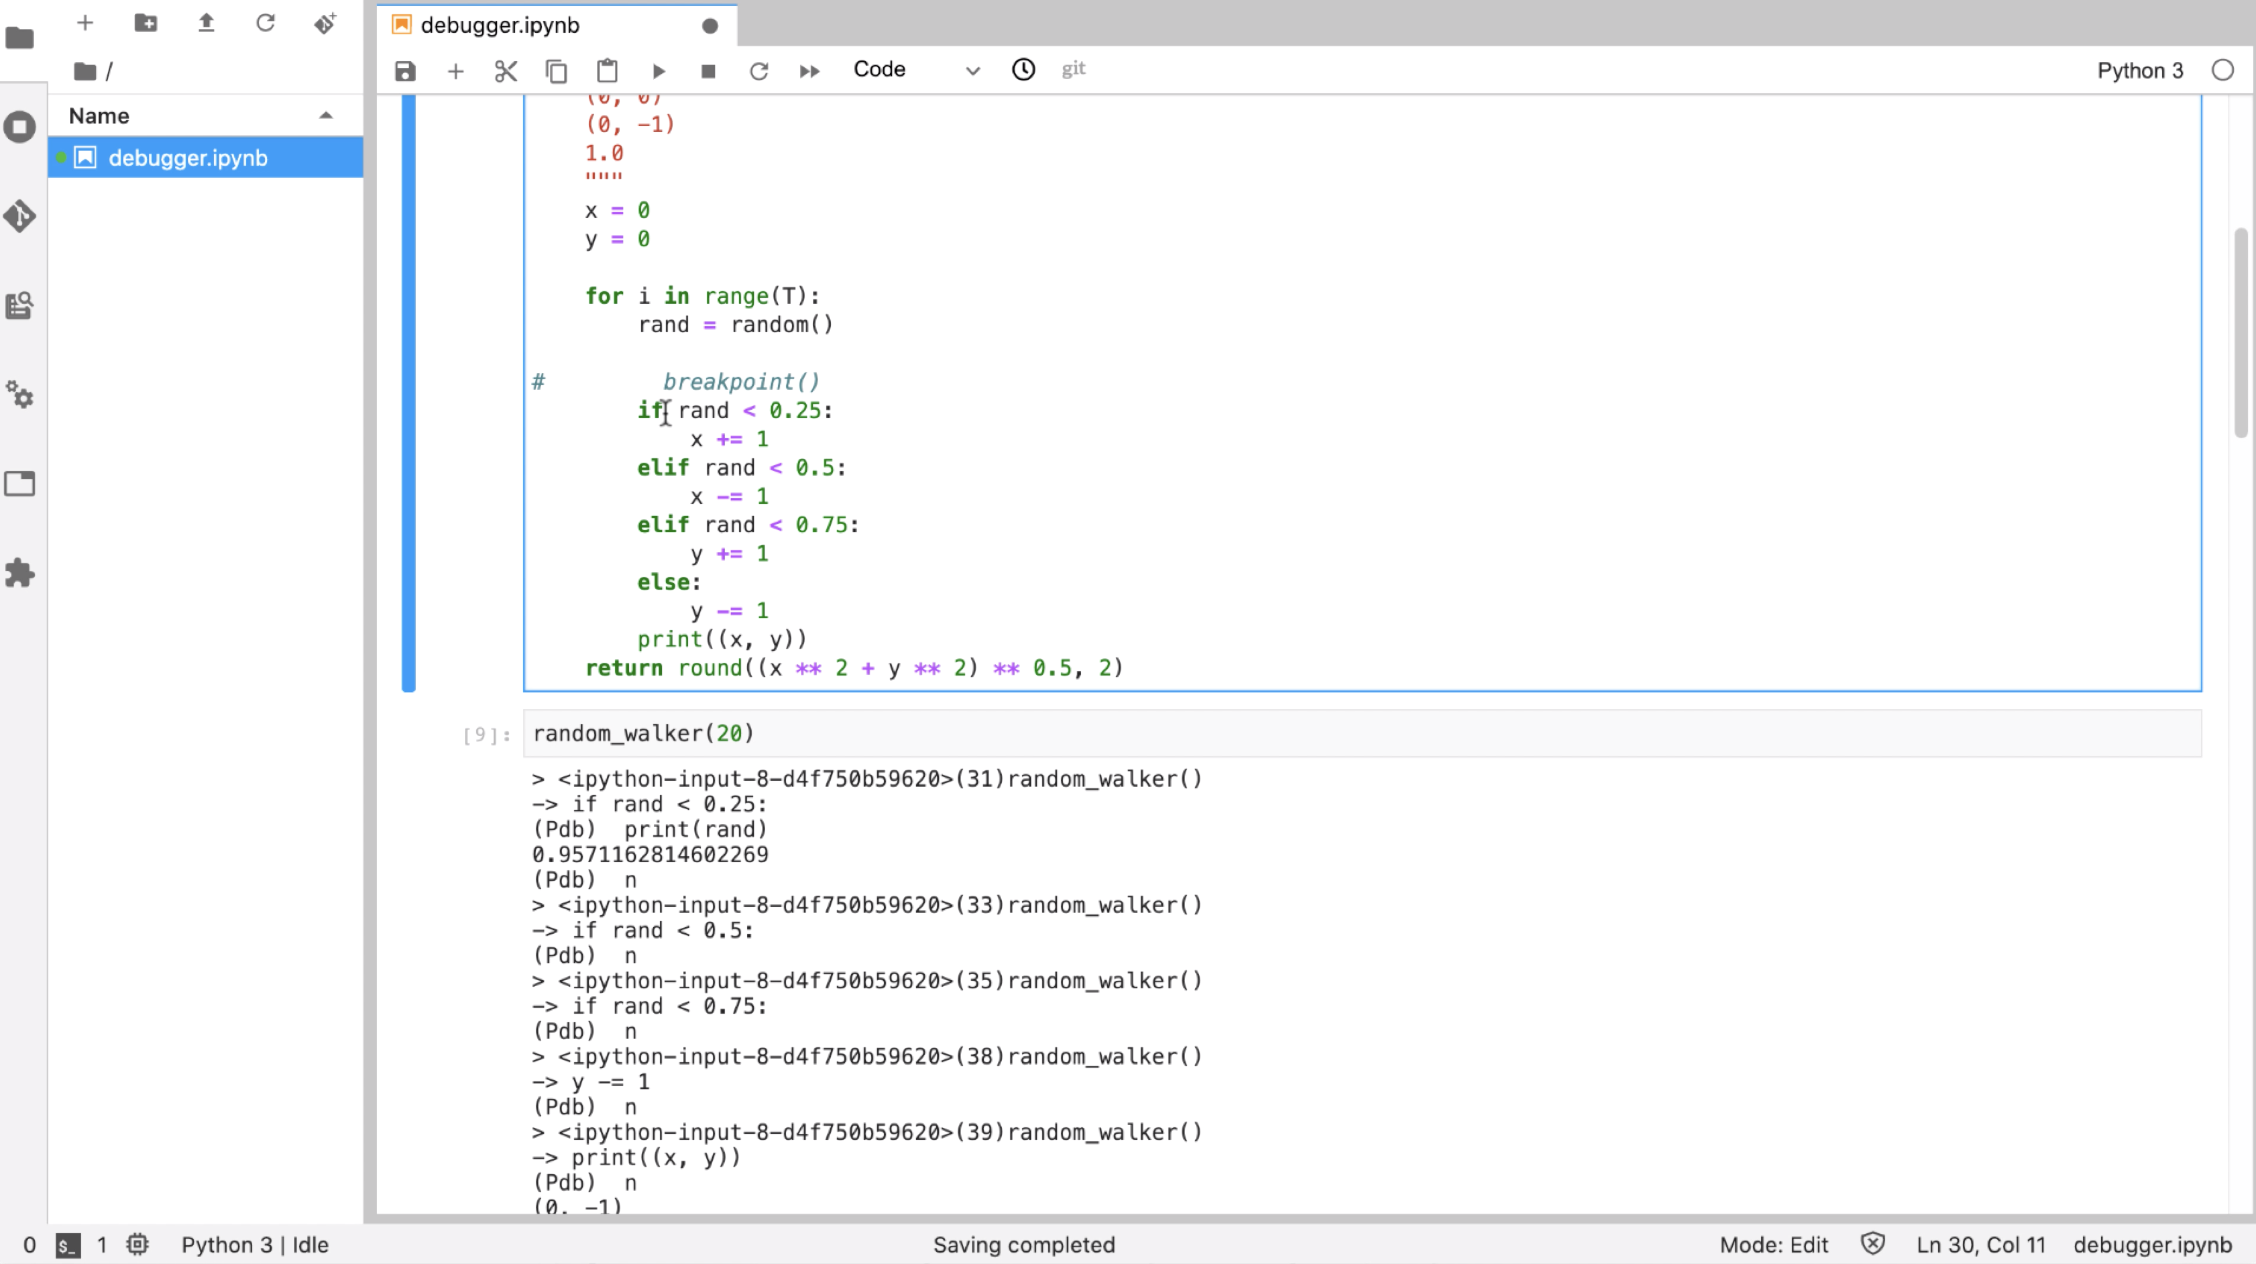Open the Git sidebar panel
The width and height of the screenshot is (2256, 1264).
point(20,216)
